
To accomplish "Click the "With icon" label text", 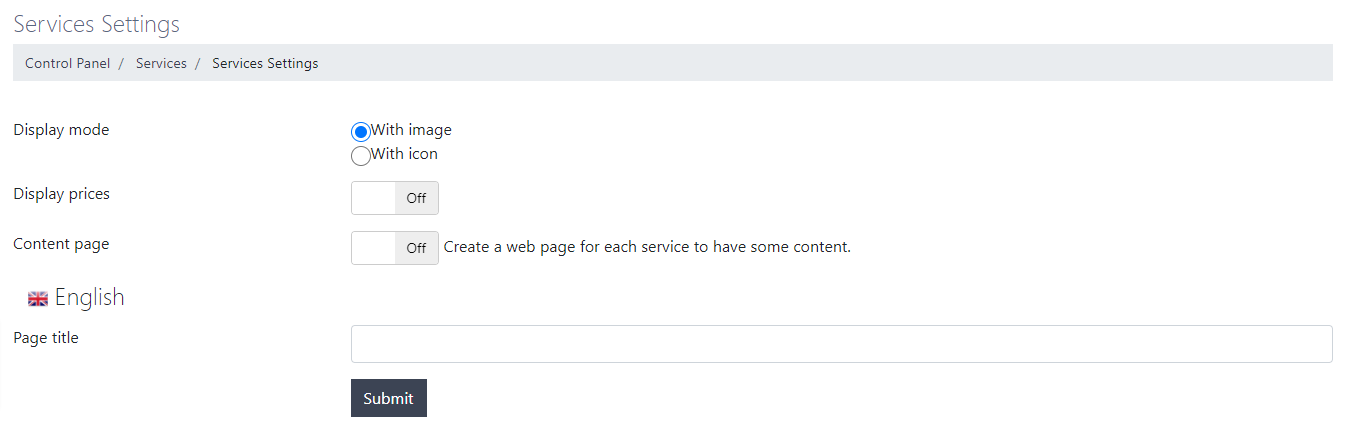I will (x=404, y=153).
